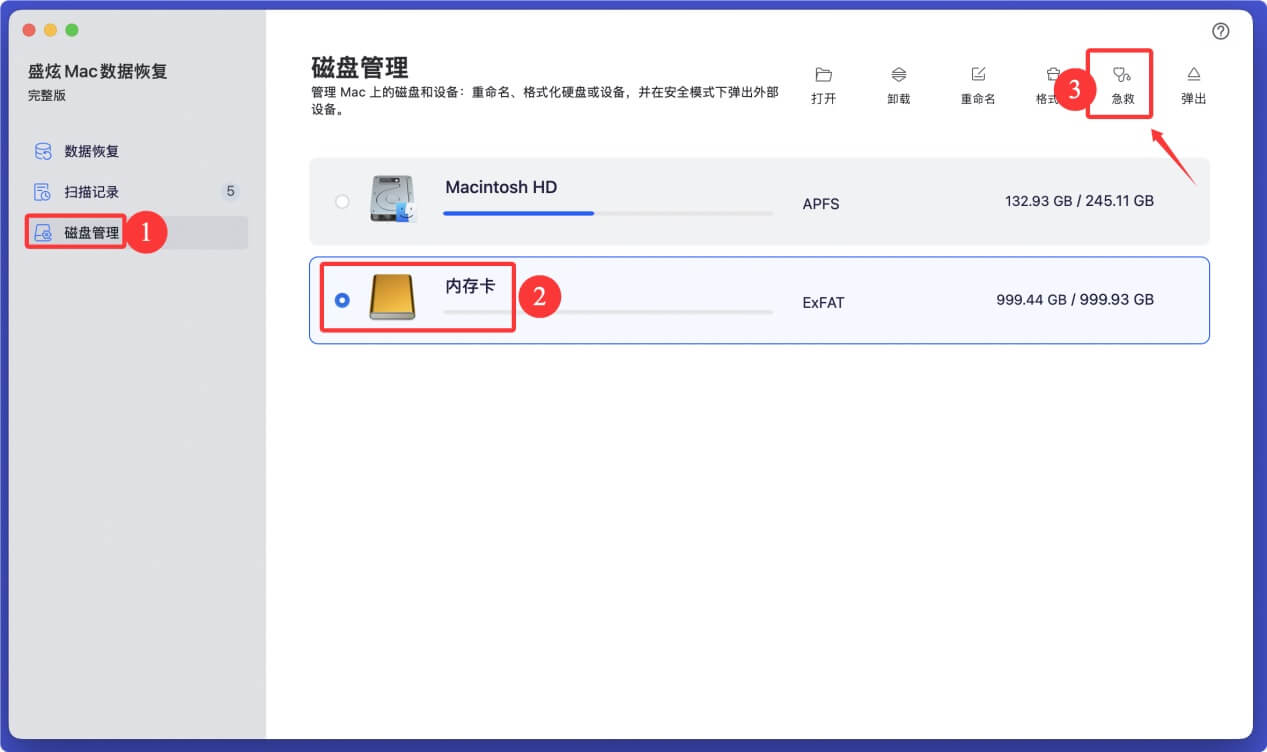
Task: Click the Macintosh HD storage usage bar
Action: coord(607,213)
